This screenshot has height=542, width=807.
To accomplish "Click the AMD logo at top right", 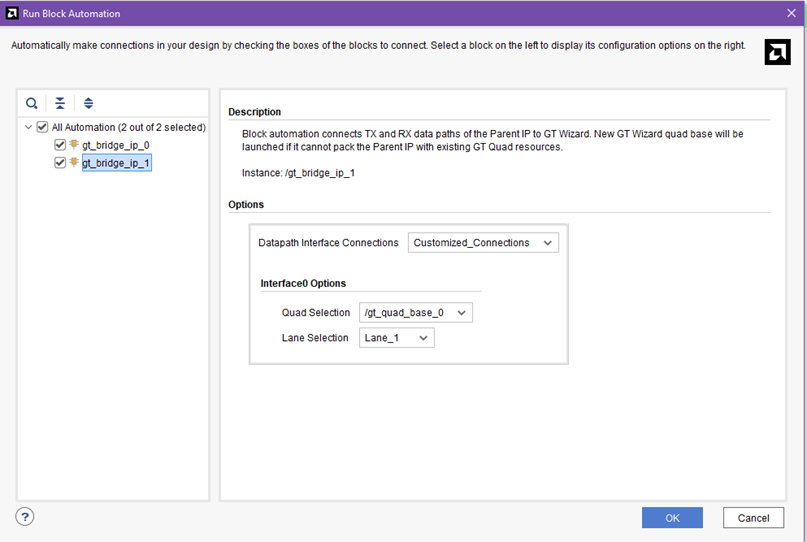I will 777,52.
